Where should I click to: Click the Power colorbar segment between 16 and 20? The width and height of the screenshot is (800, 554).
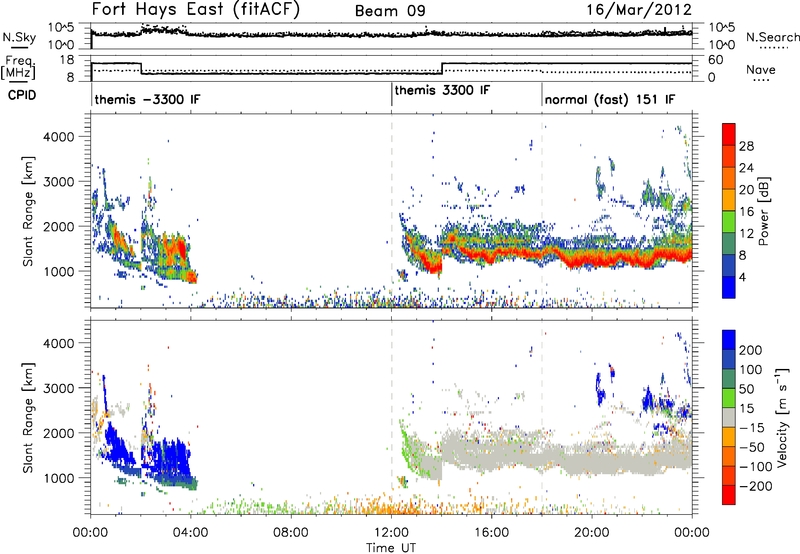(729, 200)
